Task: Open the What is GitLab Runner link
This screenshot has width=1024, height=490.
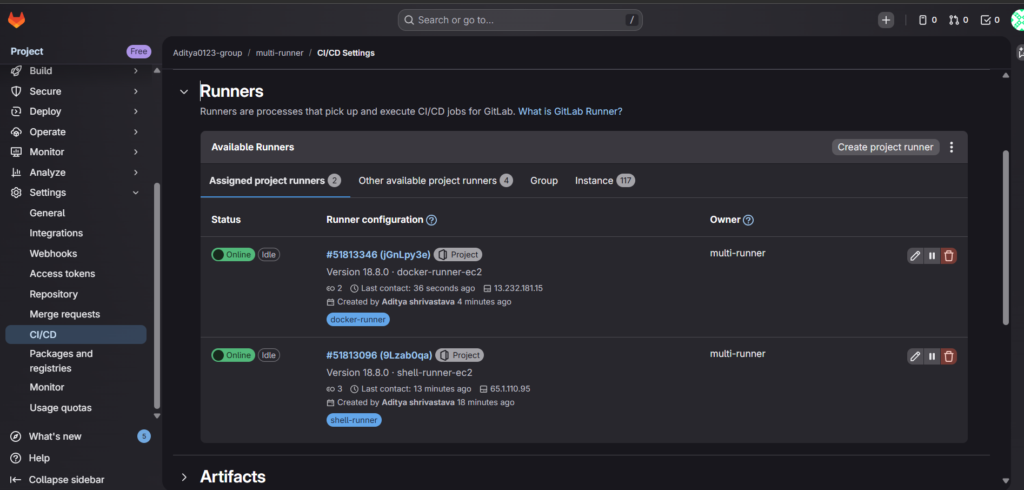Action: tap(570, 111)
